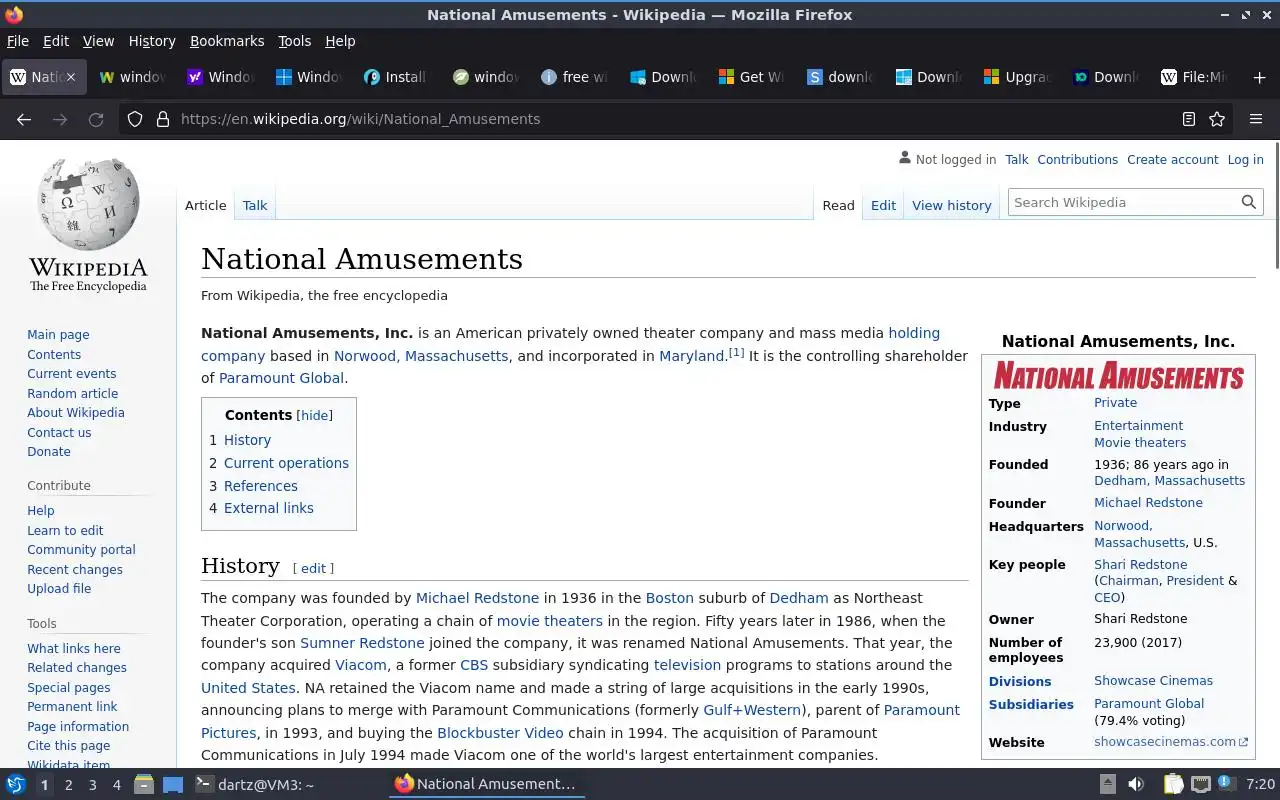The image size is (1280, 800).
Task: Open the Michael Redstone founder infobox link
Action: click(1148, 503)
